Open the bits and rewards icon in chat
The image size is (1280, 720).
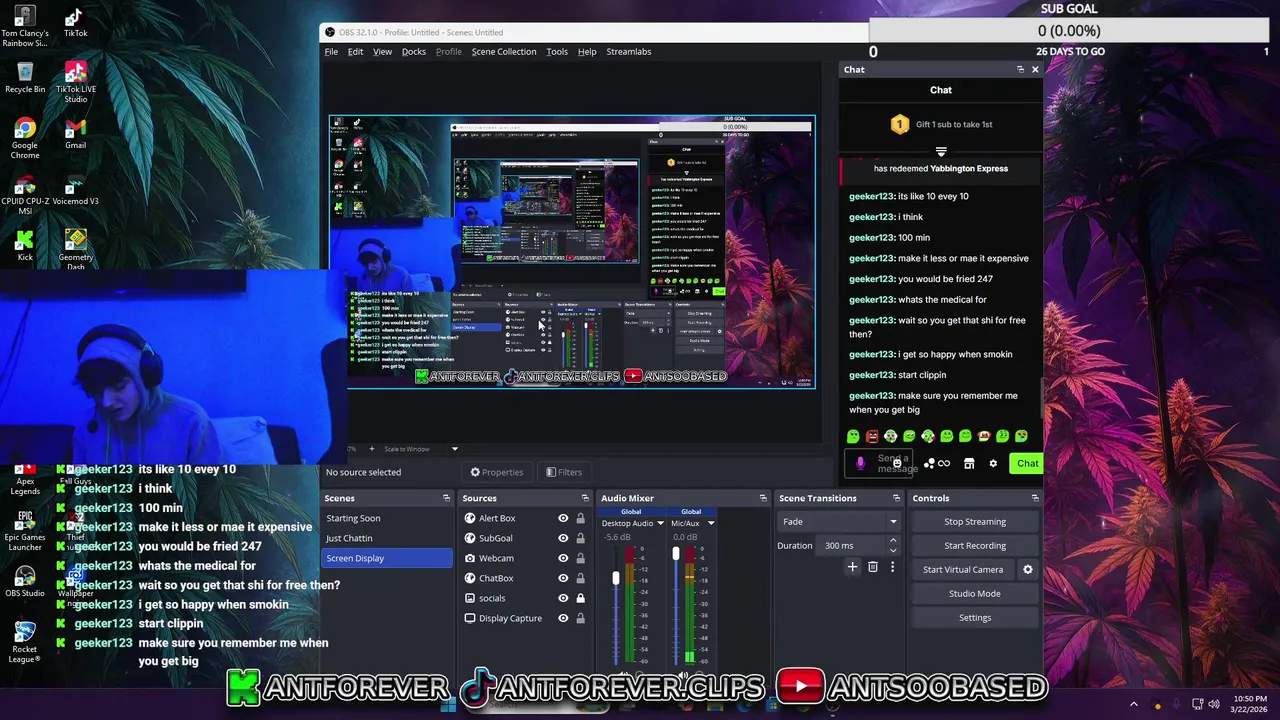(x=937, y=463)
